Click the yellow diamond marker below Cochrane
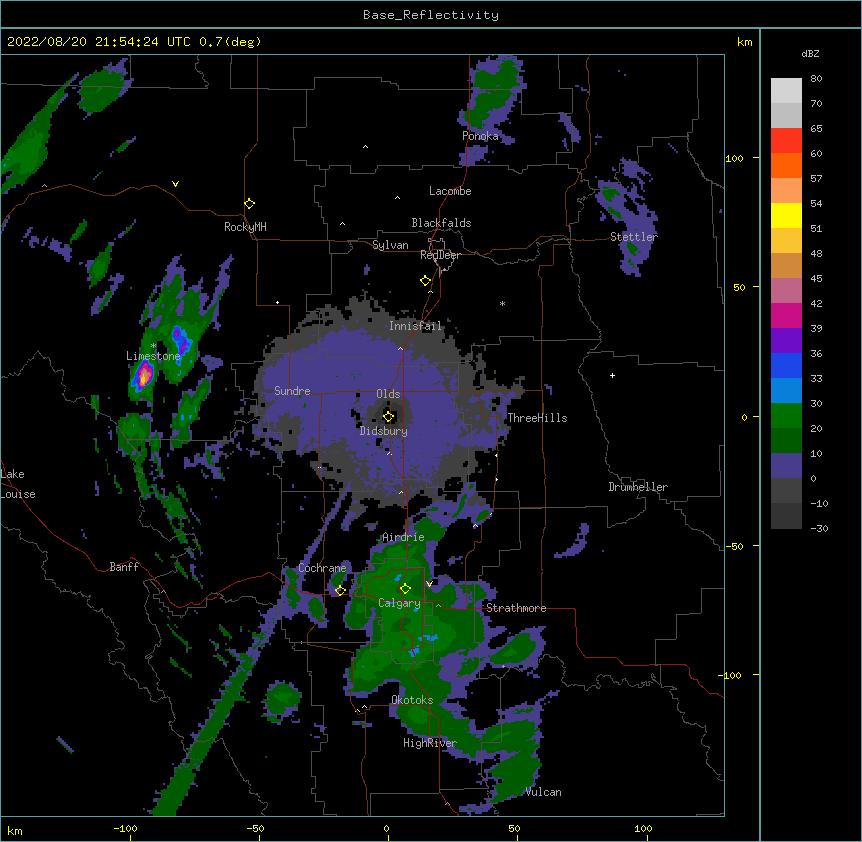The height and width of the screenshot is (842, 862). [340, 591]
